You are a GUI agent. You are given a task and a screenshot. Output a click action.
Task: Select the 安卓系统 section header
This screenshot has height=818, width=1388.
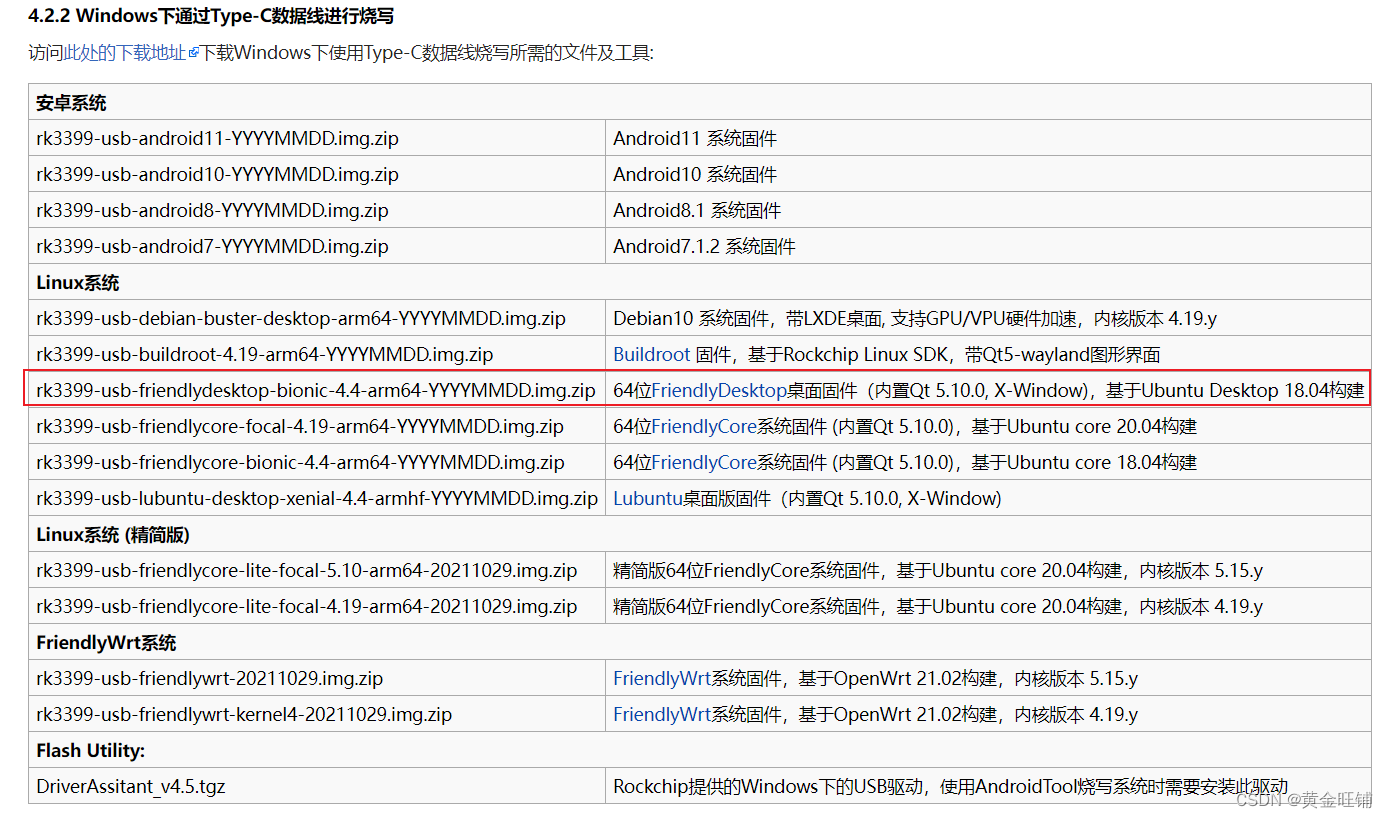click(71, 102)
